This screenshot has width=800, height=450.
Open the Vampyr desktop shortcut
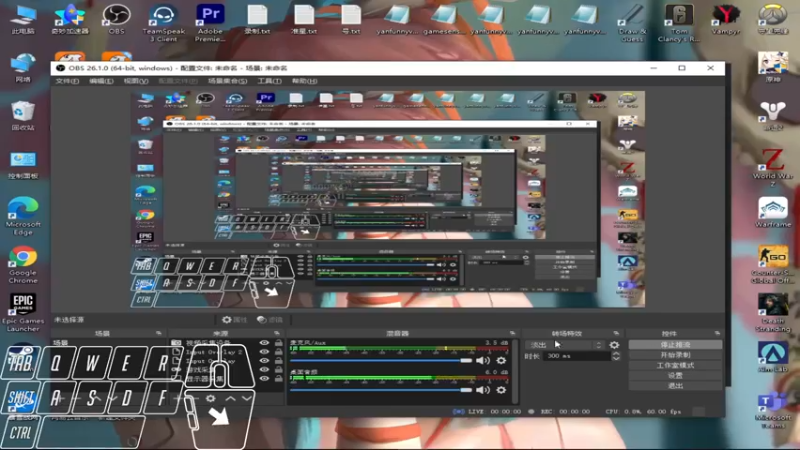[x=726, y=18]
